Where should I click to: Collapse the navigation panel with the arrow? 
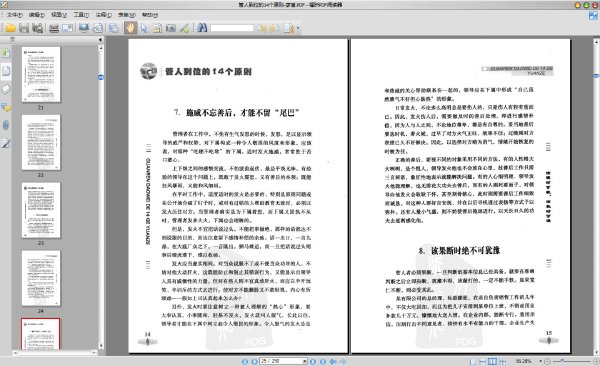pyautogui.click(x=100, y=39)
